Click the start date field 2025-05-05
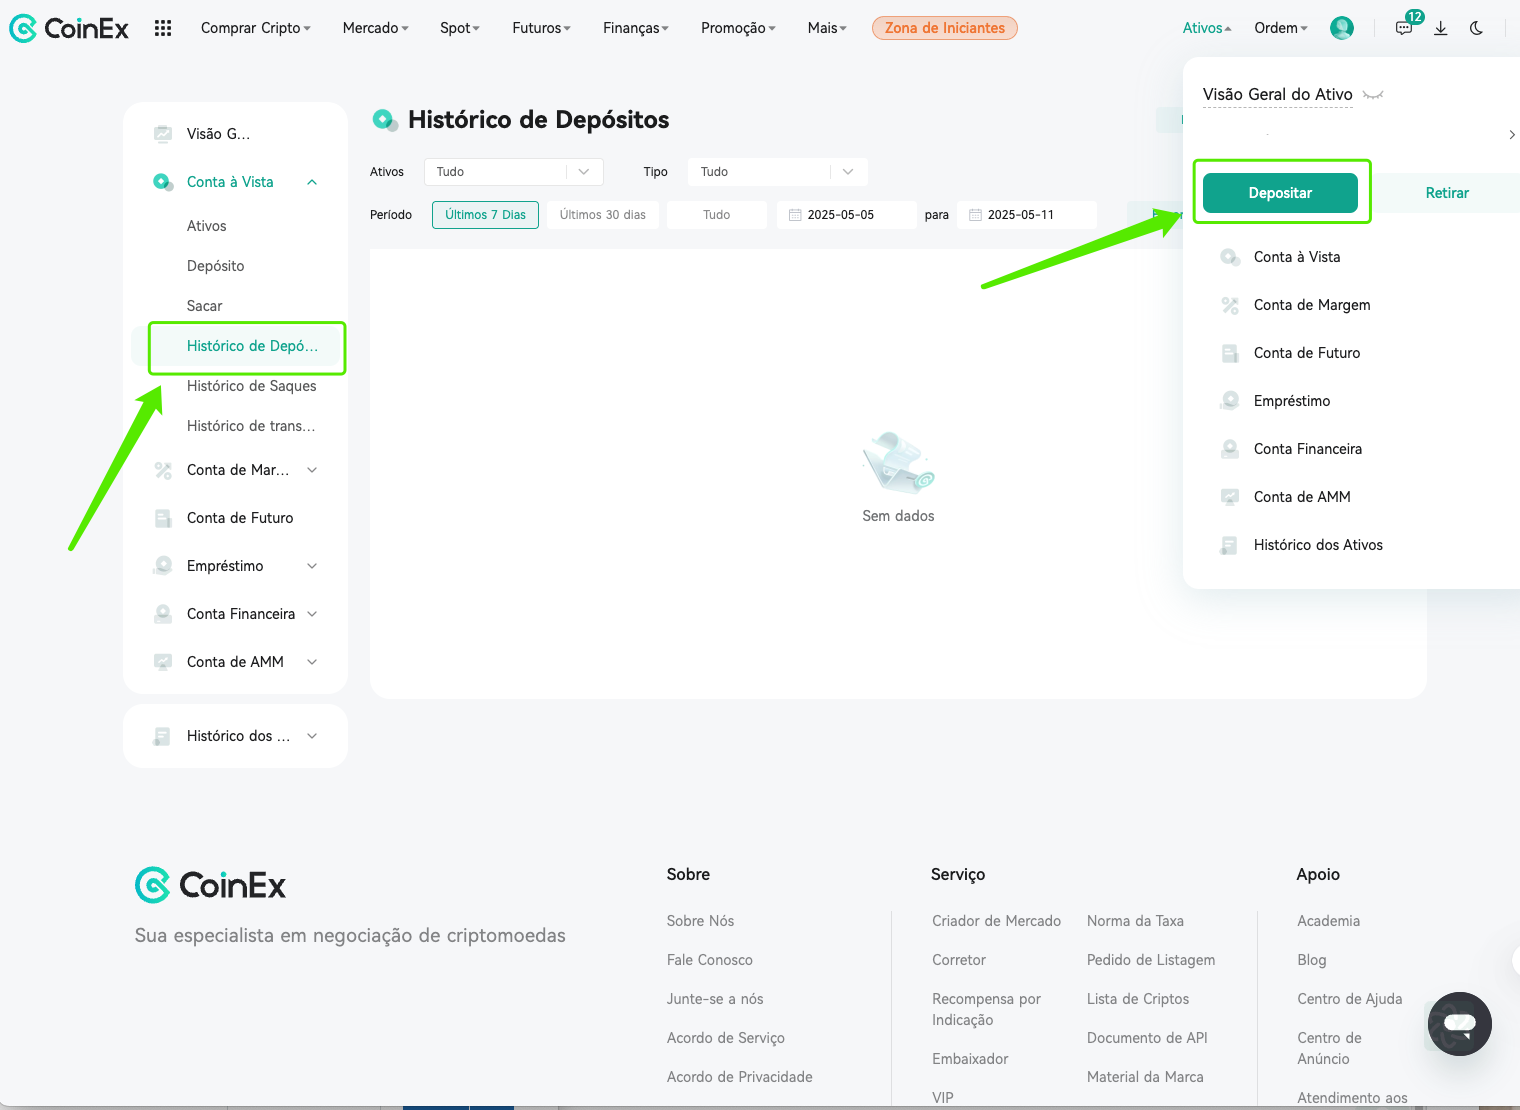 [x=847, y=215]
